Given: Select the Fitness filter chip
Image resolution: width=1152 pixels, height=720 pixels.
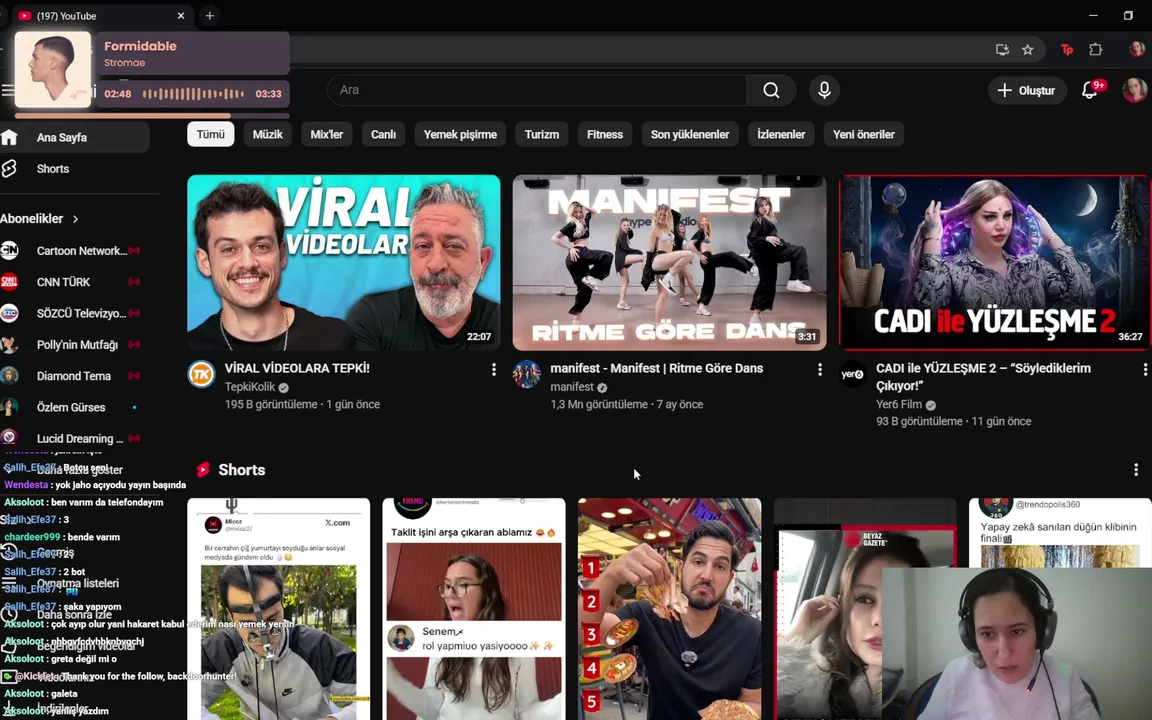Looking at the screenshot, I should click(x=605, y=134).
